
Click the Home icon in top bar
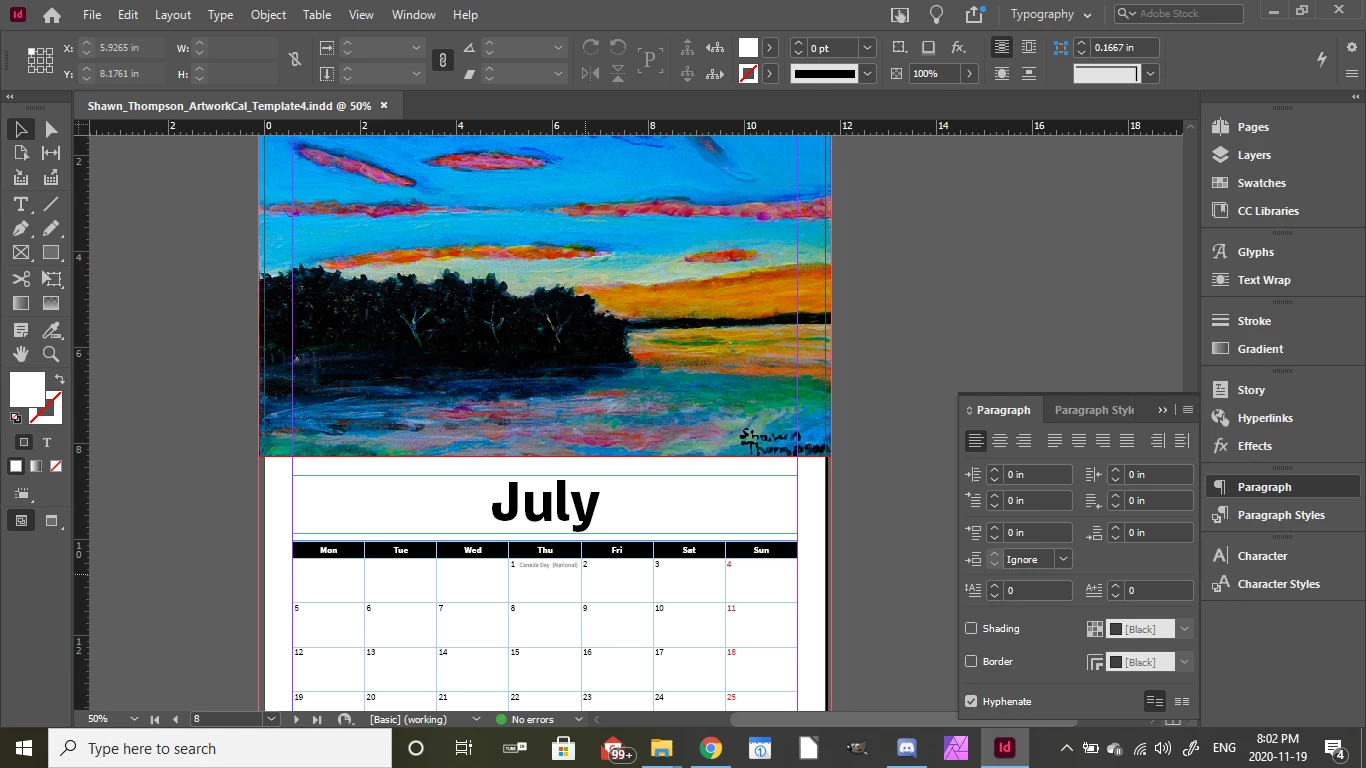tap(52, 15)
